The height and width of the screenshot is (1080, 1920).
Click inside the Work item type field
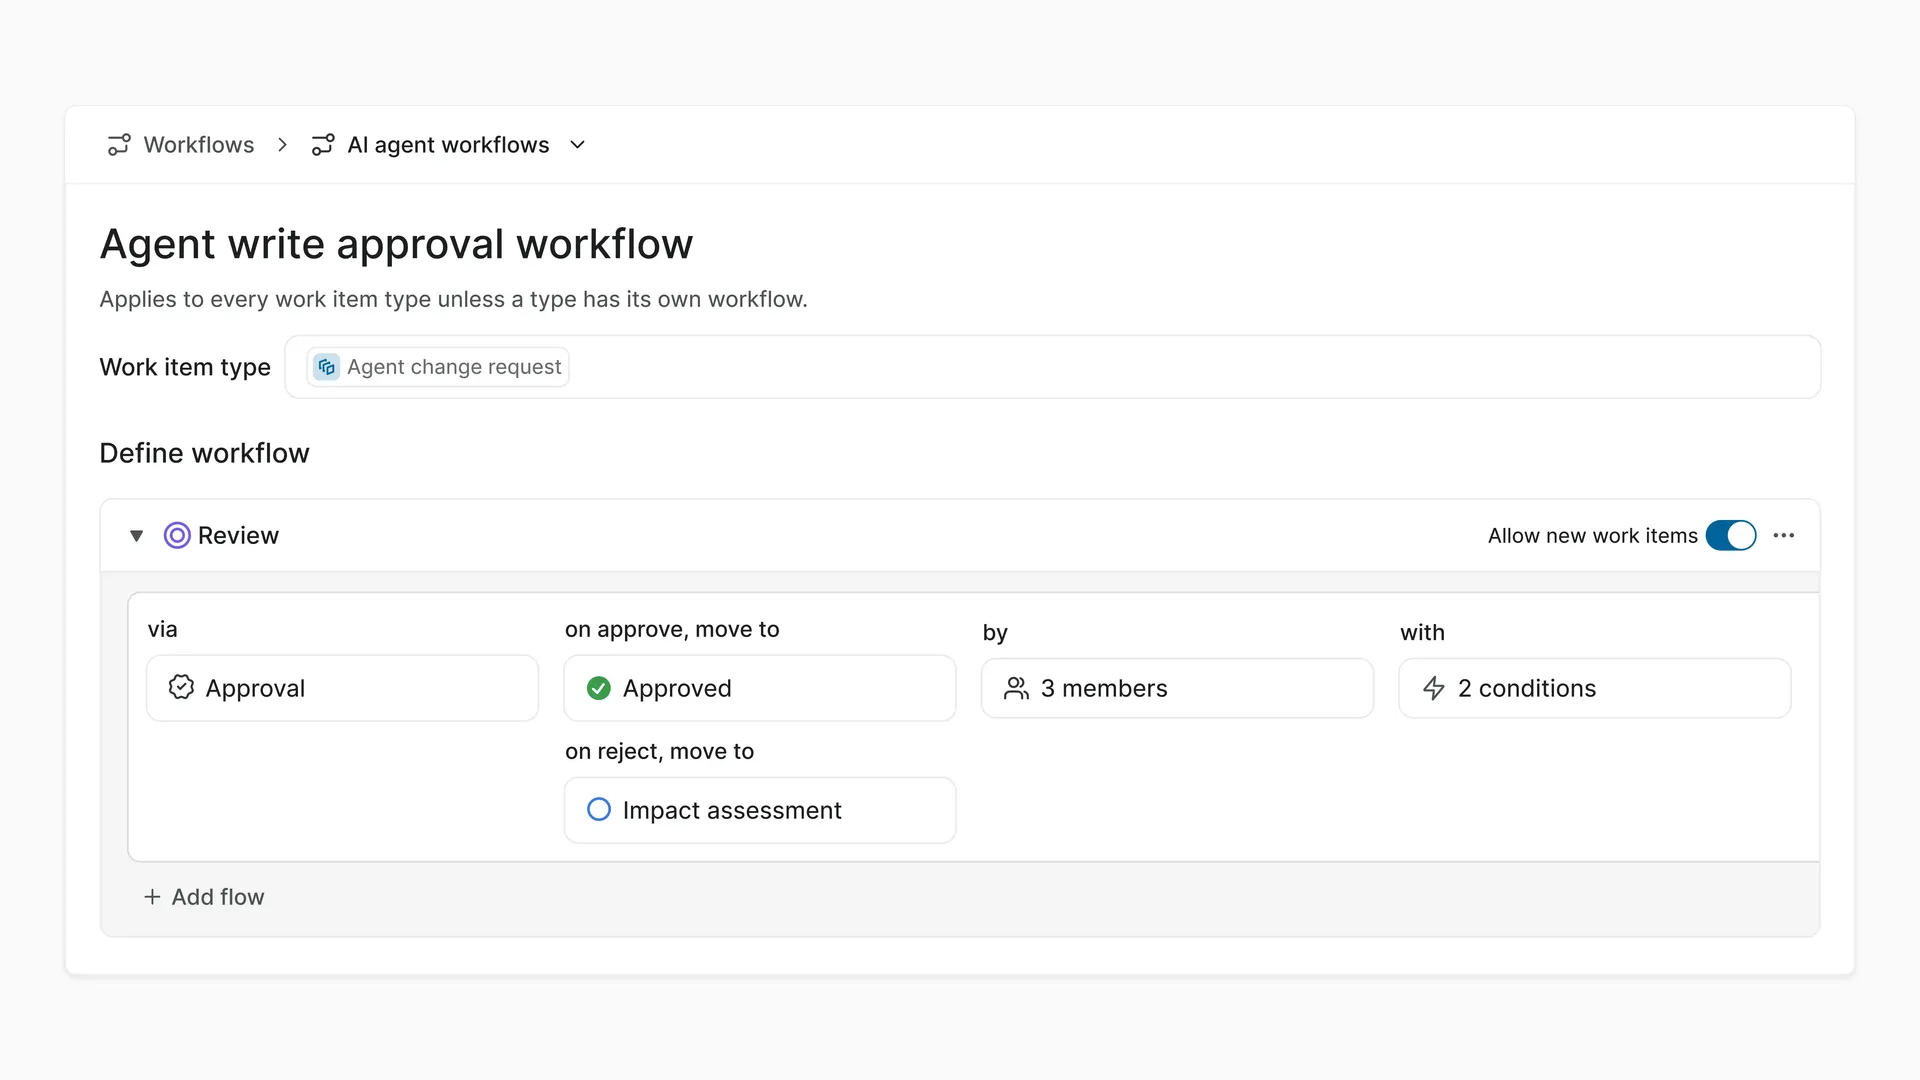1052,367
